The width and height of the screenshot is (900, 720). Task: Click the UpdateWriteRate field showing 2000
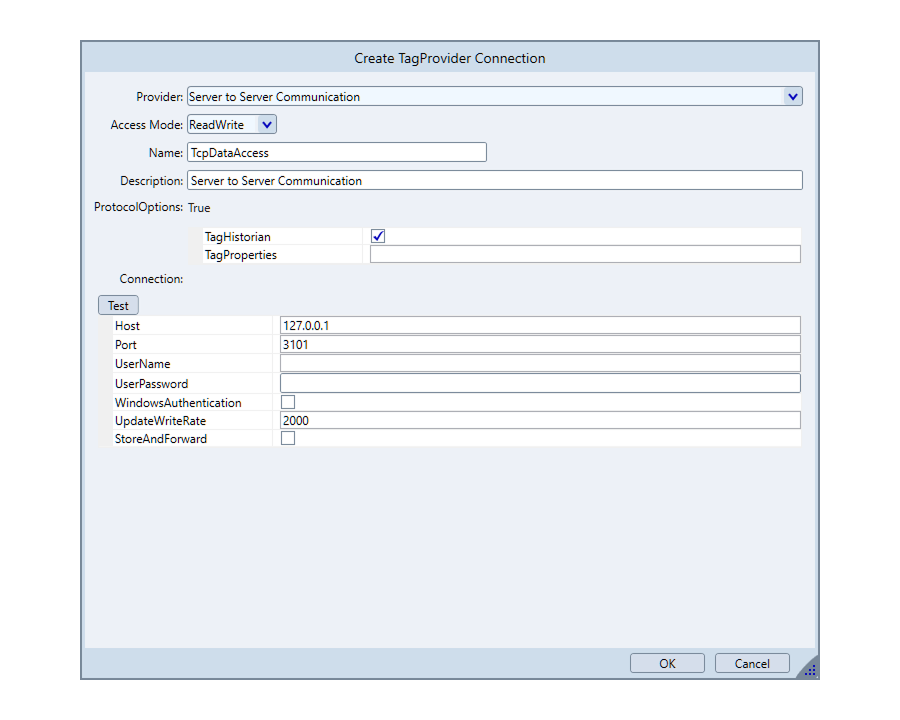point(540,421)
